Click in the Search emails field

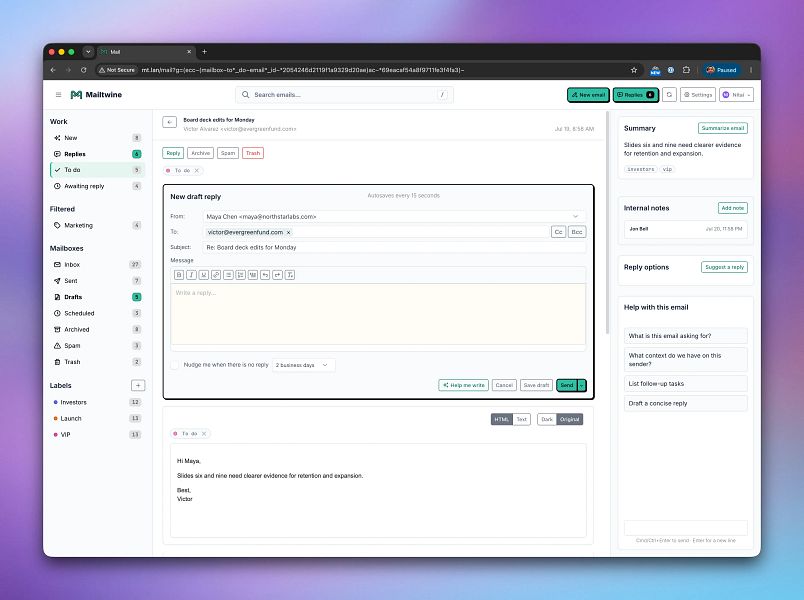coord(344,95)
